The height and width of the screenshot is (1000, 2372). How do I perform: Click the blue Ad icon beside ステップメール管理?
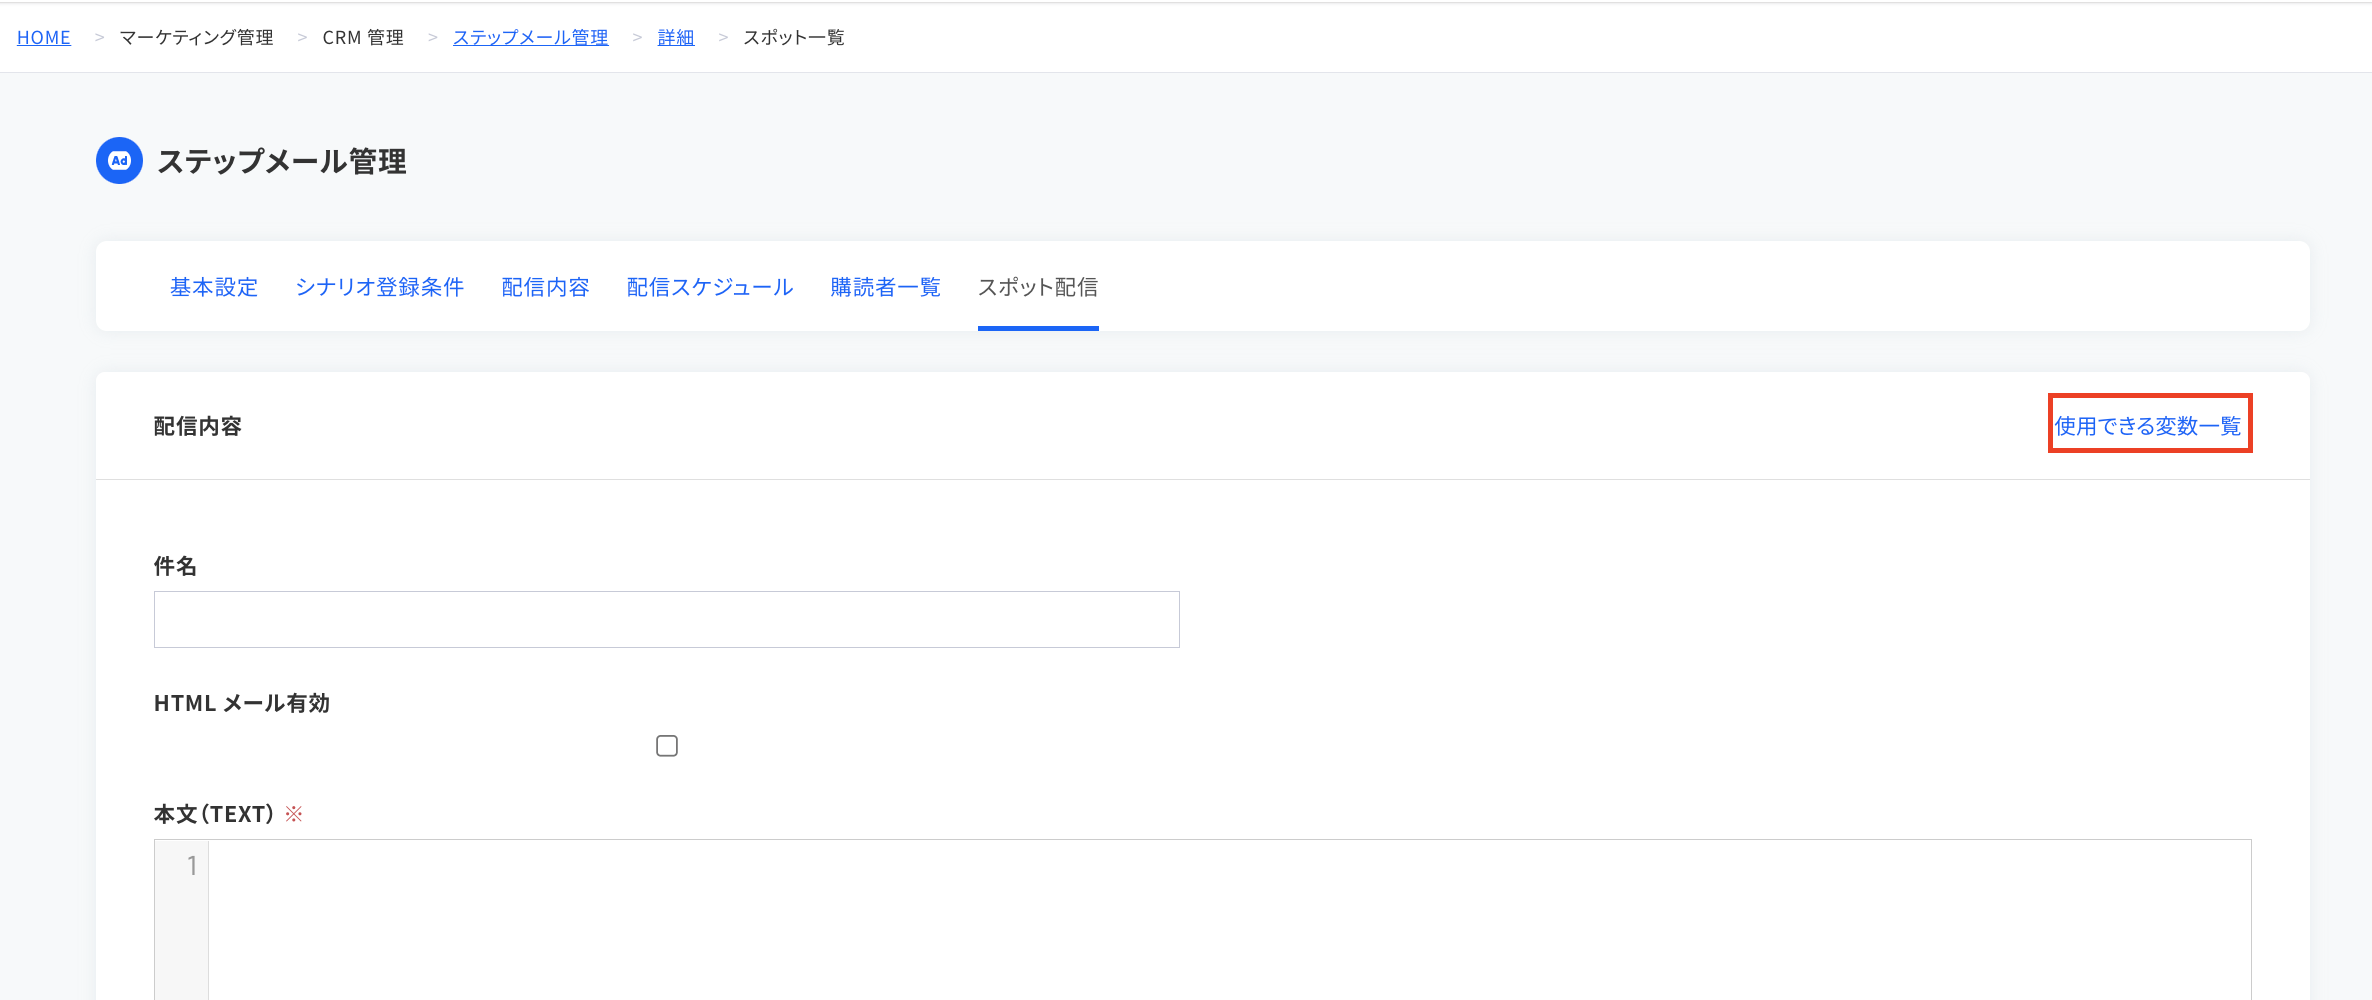point(119,161)
